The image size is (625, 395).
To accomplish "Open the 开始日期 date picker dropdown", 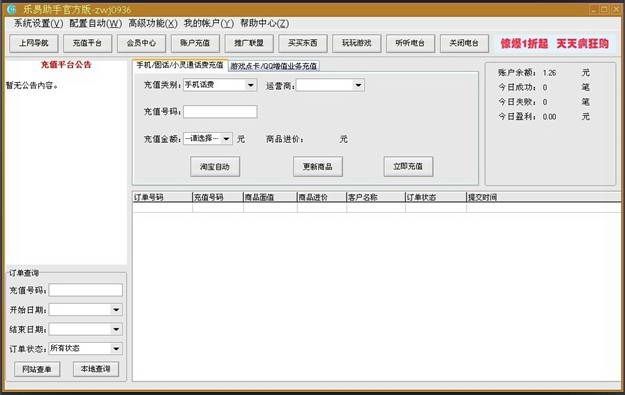I will click(x=116, y=310).
